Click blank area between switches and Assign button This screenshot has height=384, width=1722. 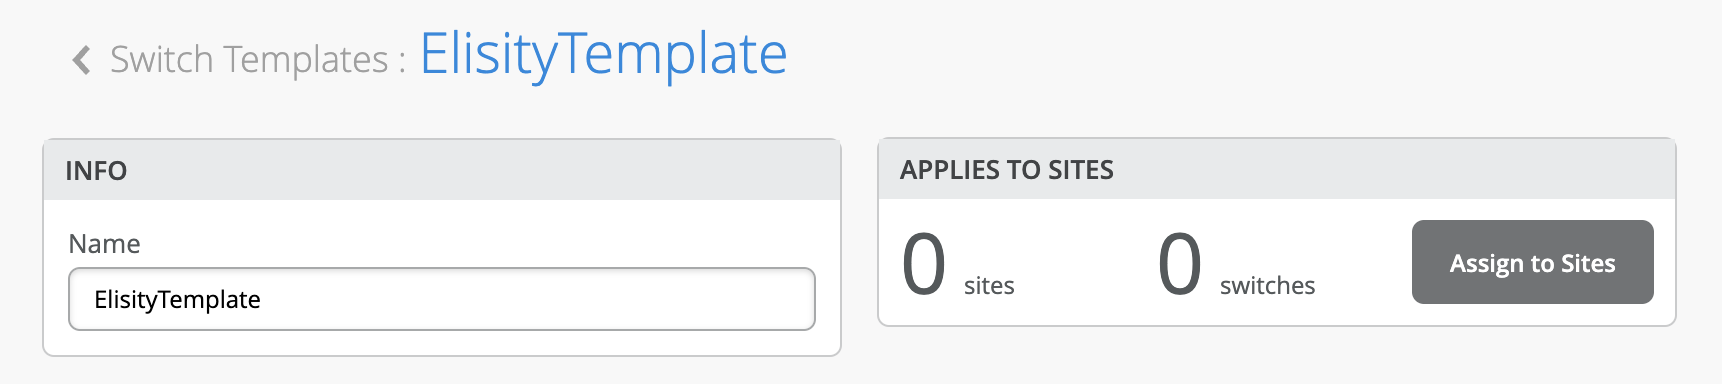point(1363,263)
